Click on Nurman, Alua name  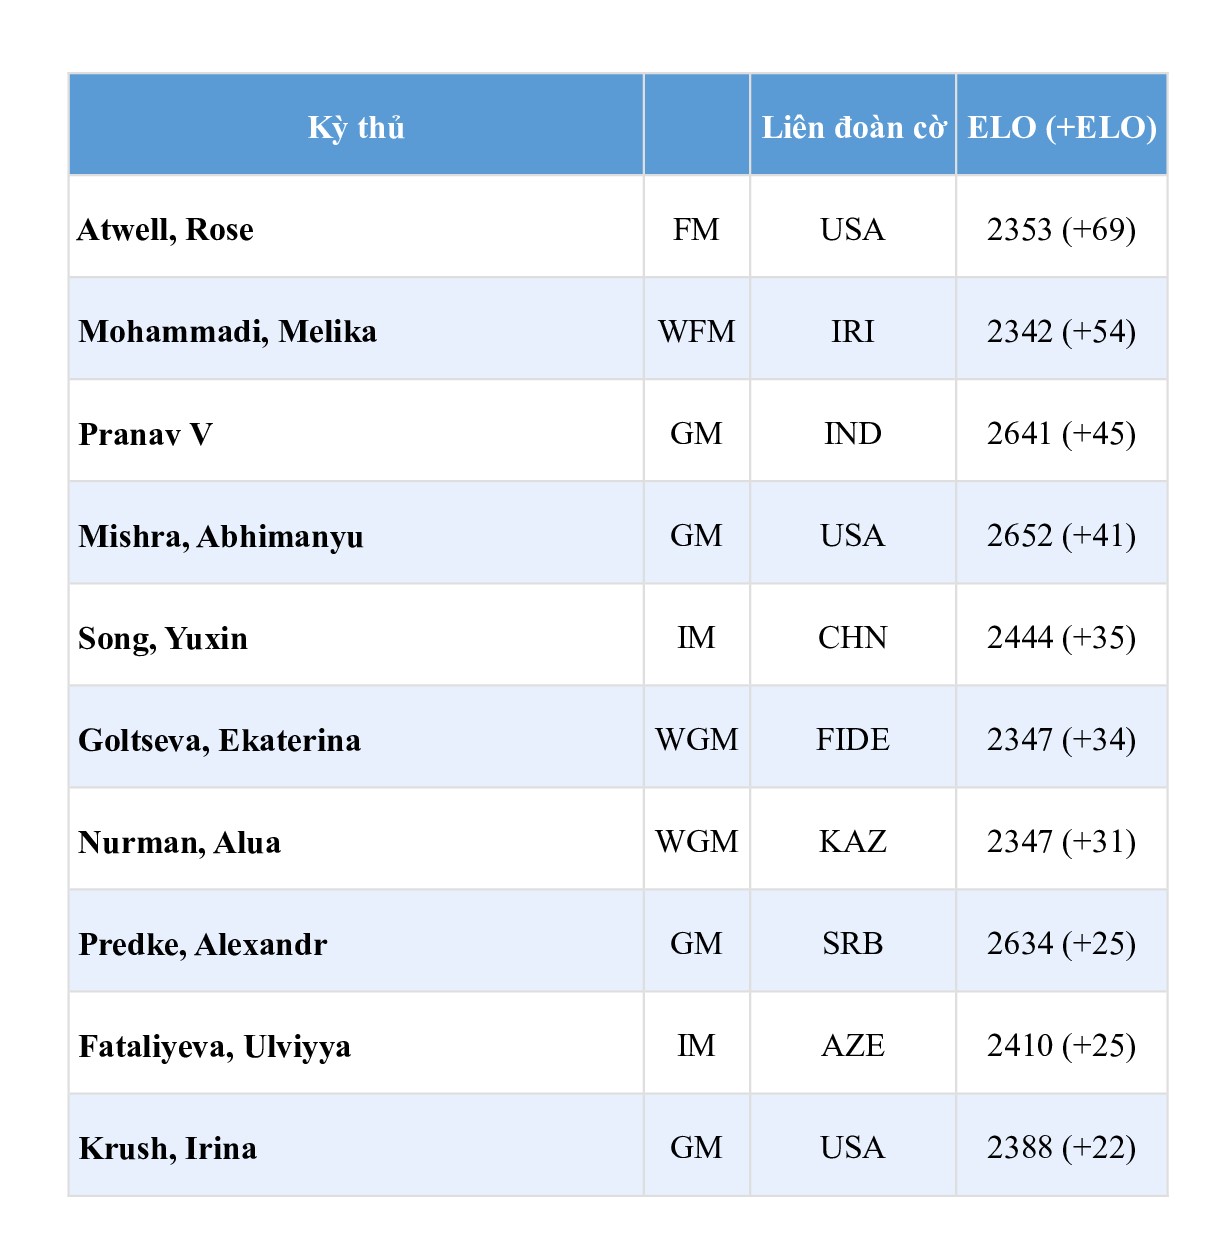tap(180, 843)
